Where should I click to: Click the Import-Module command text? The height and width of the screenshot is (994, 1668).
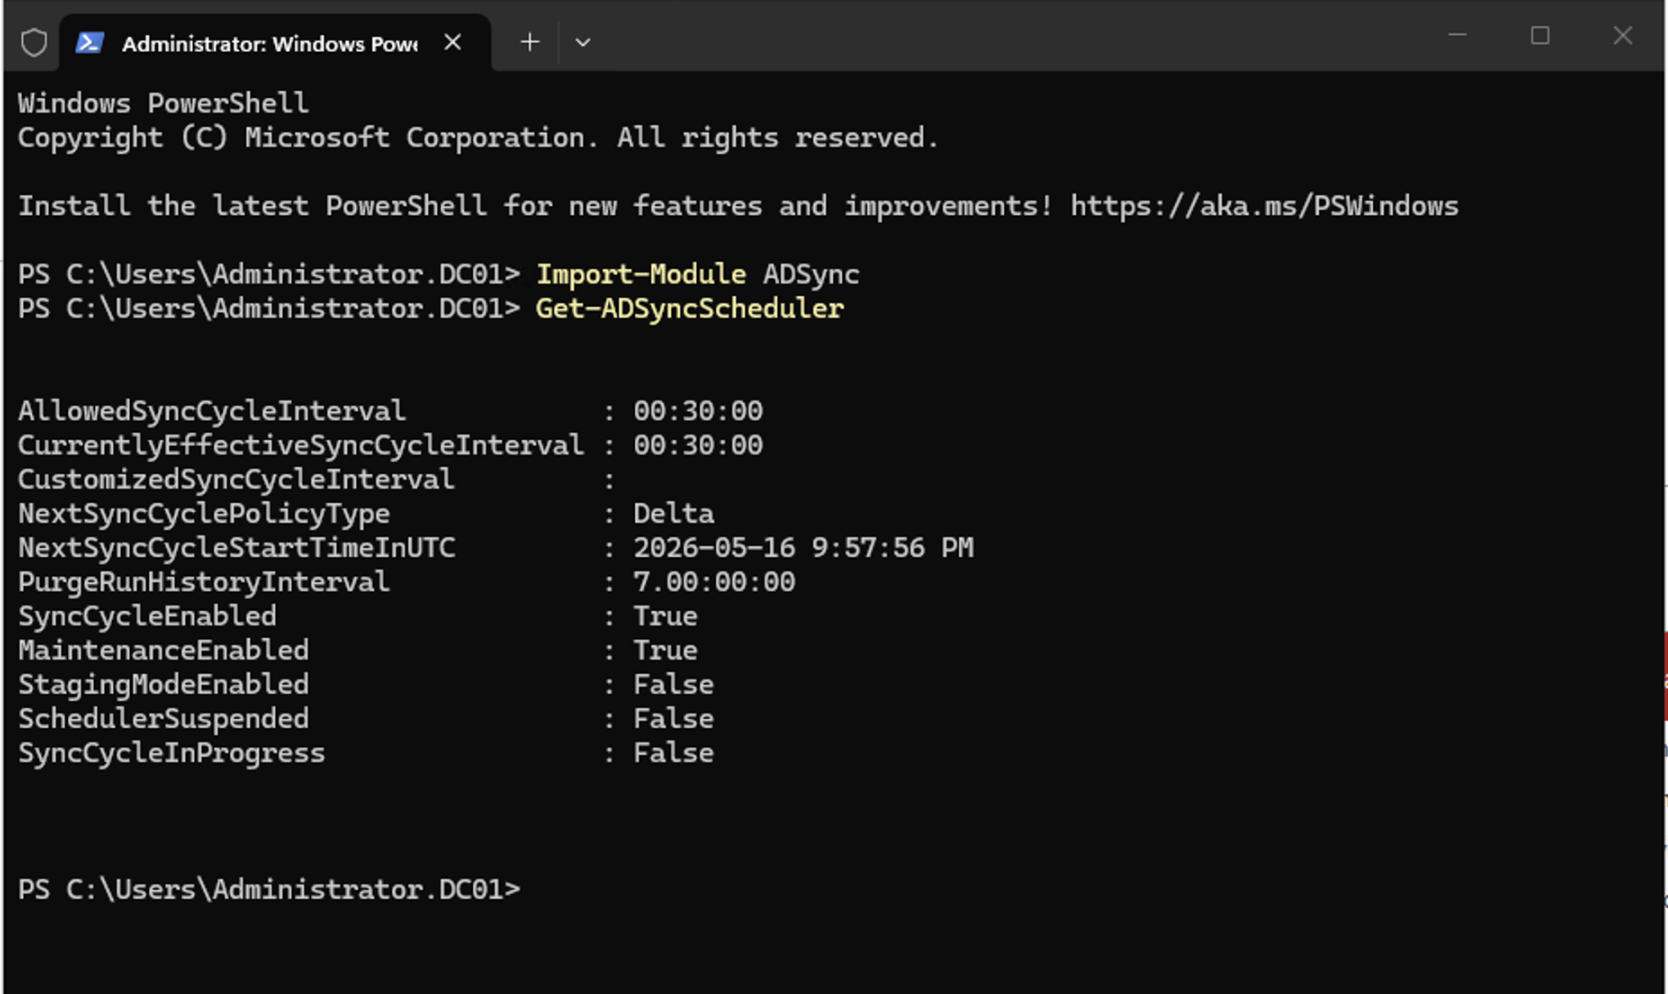click(641, 274)
